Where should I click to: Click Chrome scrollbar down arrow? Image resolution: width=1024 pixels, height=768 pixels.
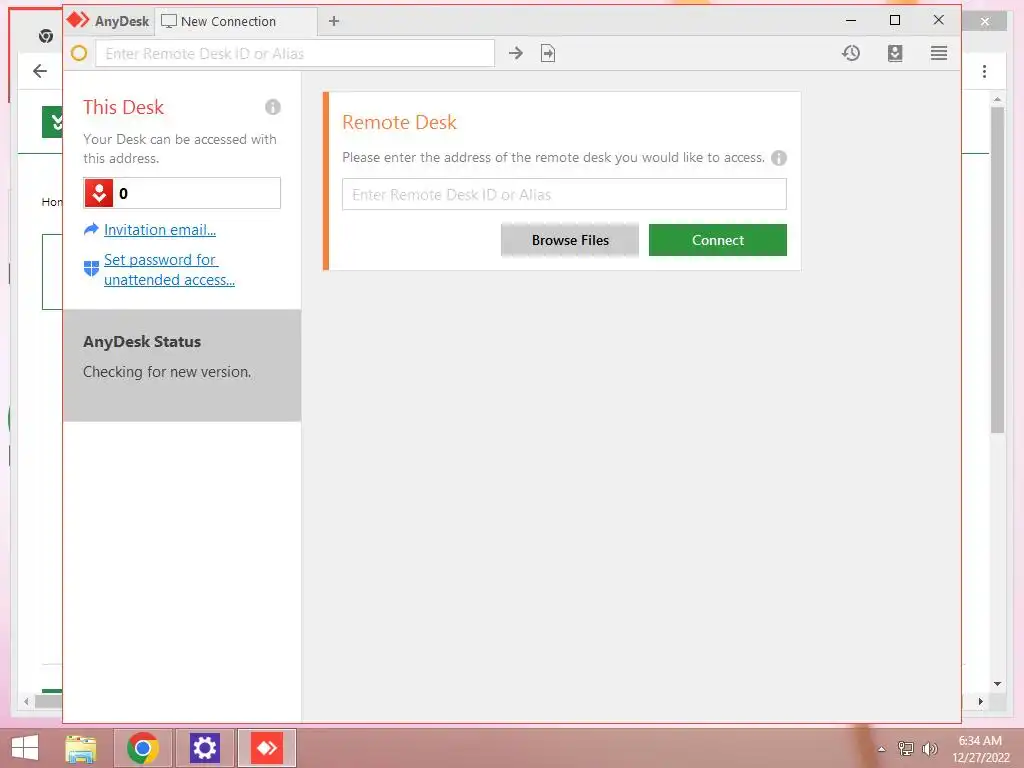coord(997,684)
